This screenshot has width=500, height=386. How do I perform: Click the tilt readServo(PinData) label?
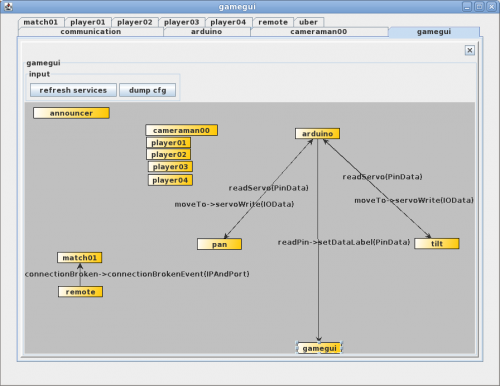coord(382,177)
